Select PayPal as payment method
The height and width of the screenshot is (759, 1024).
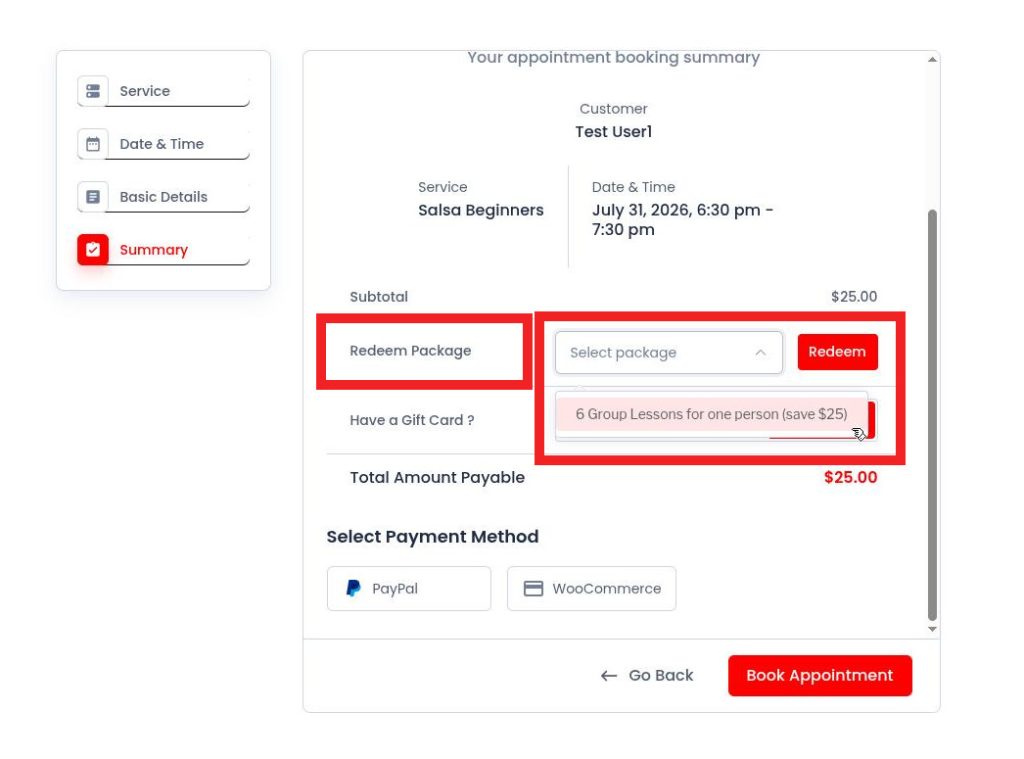[409, 589]
